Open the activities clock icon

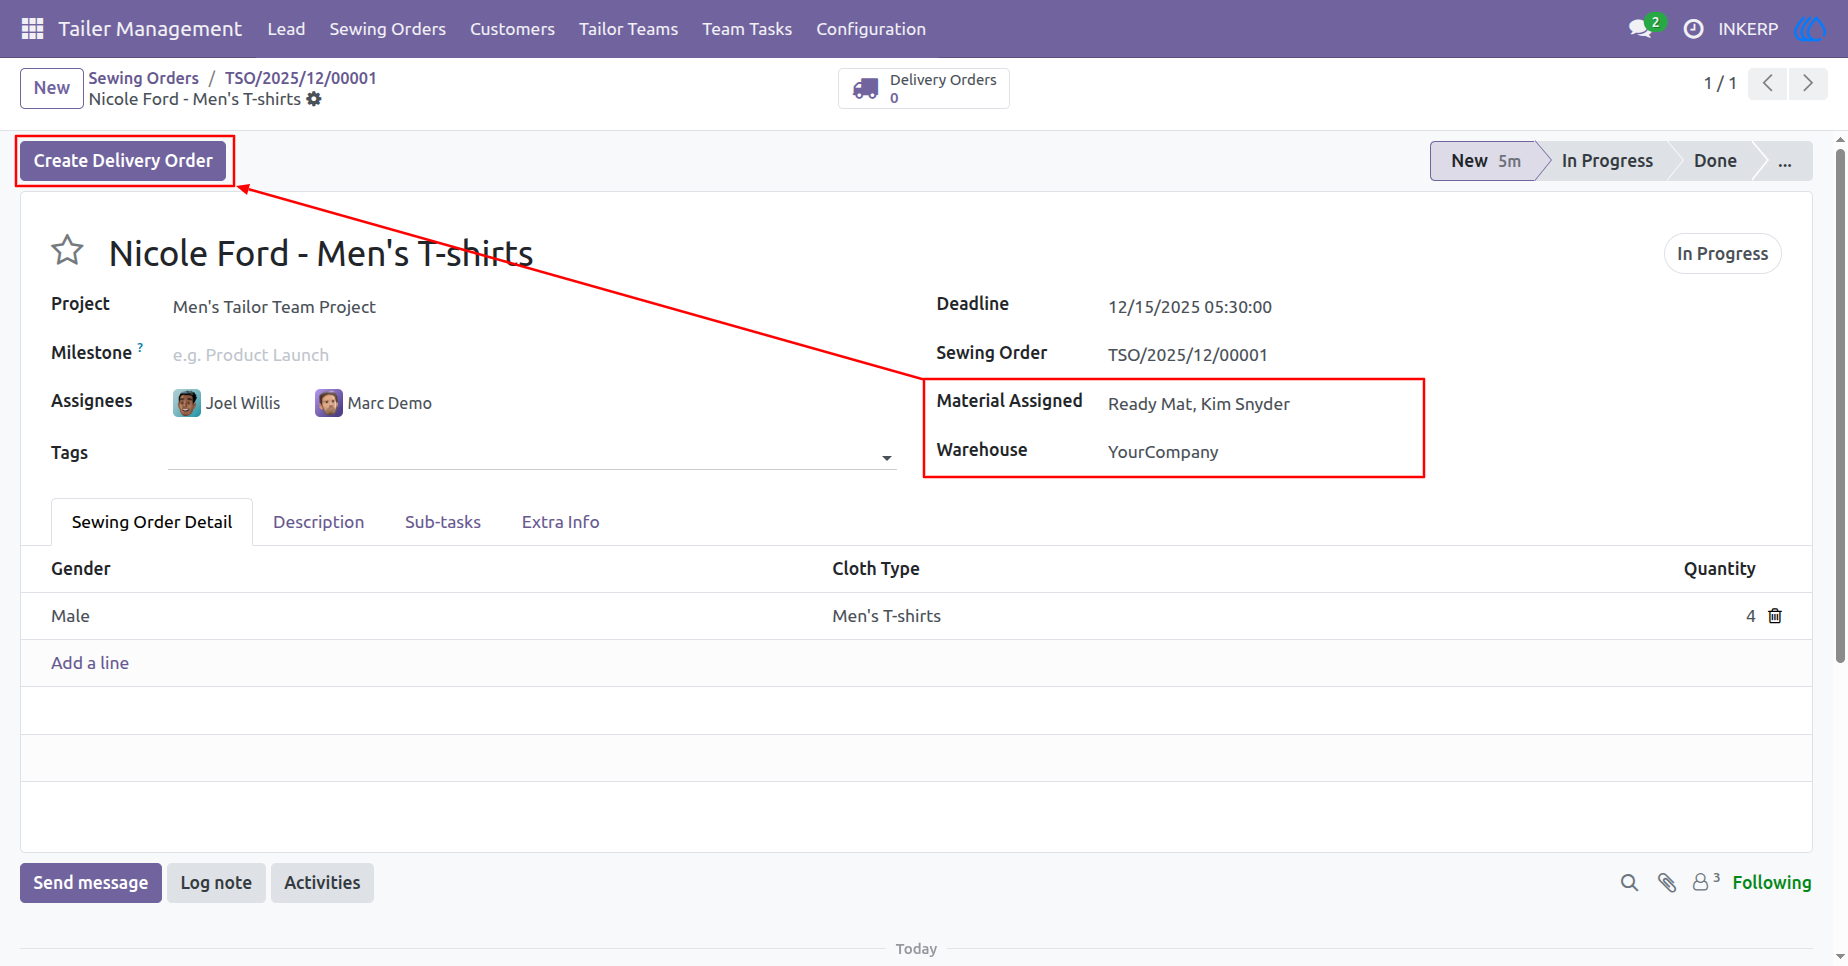pos(1693,29)
